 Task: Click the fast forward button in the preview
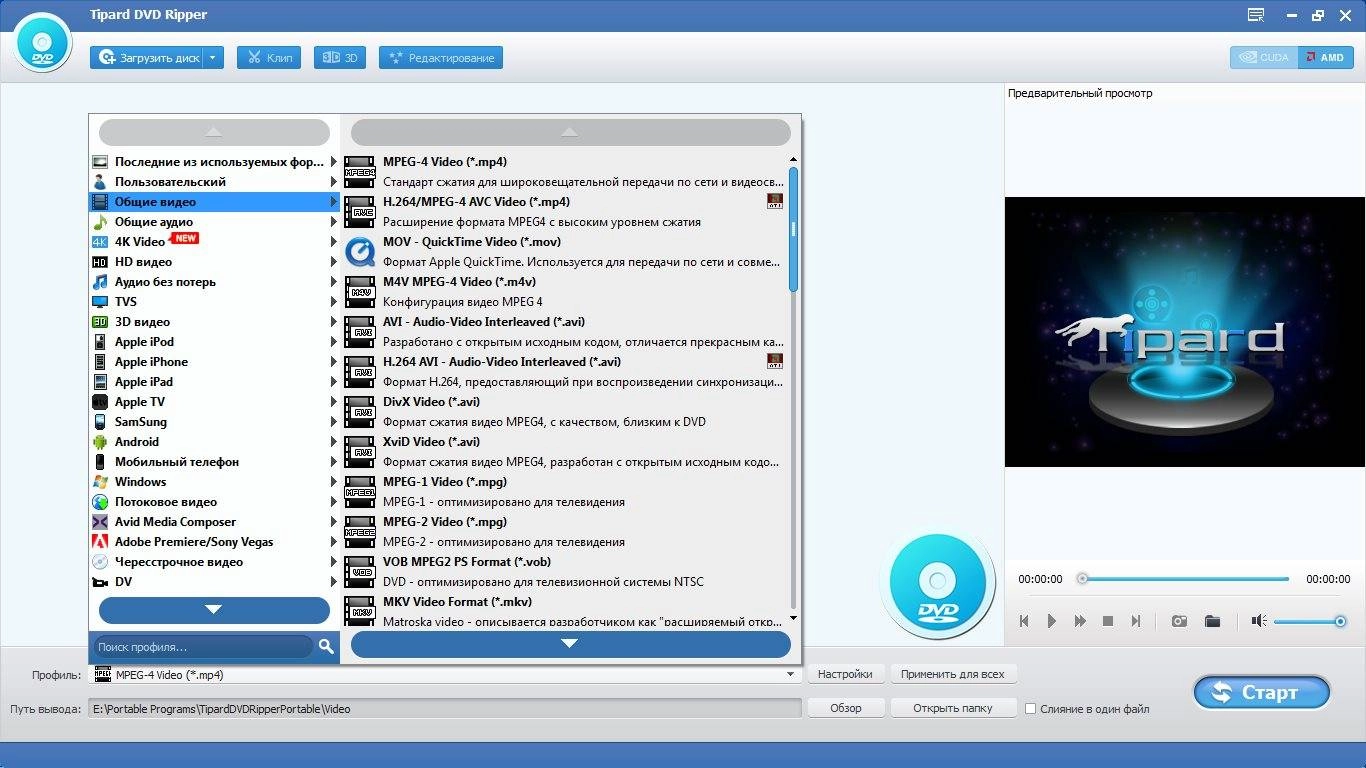click(x=1080, y=621)
